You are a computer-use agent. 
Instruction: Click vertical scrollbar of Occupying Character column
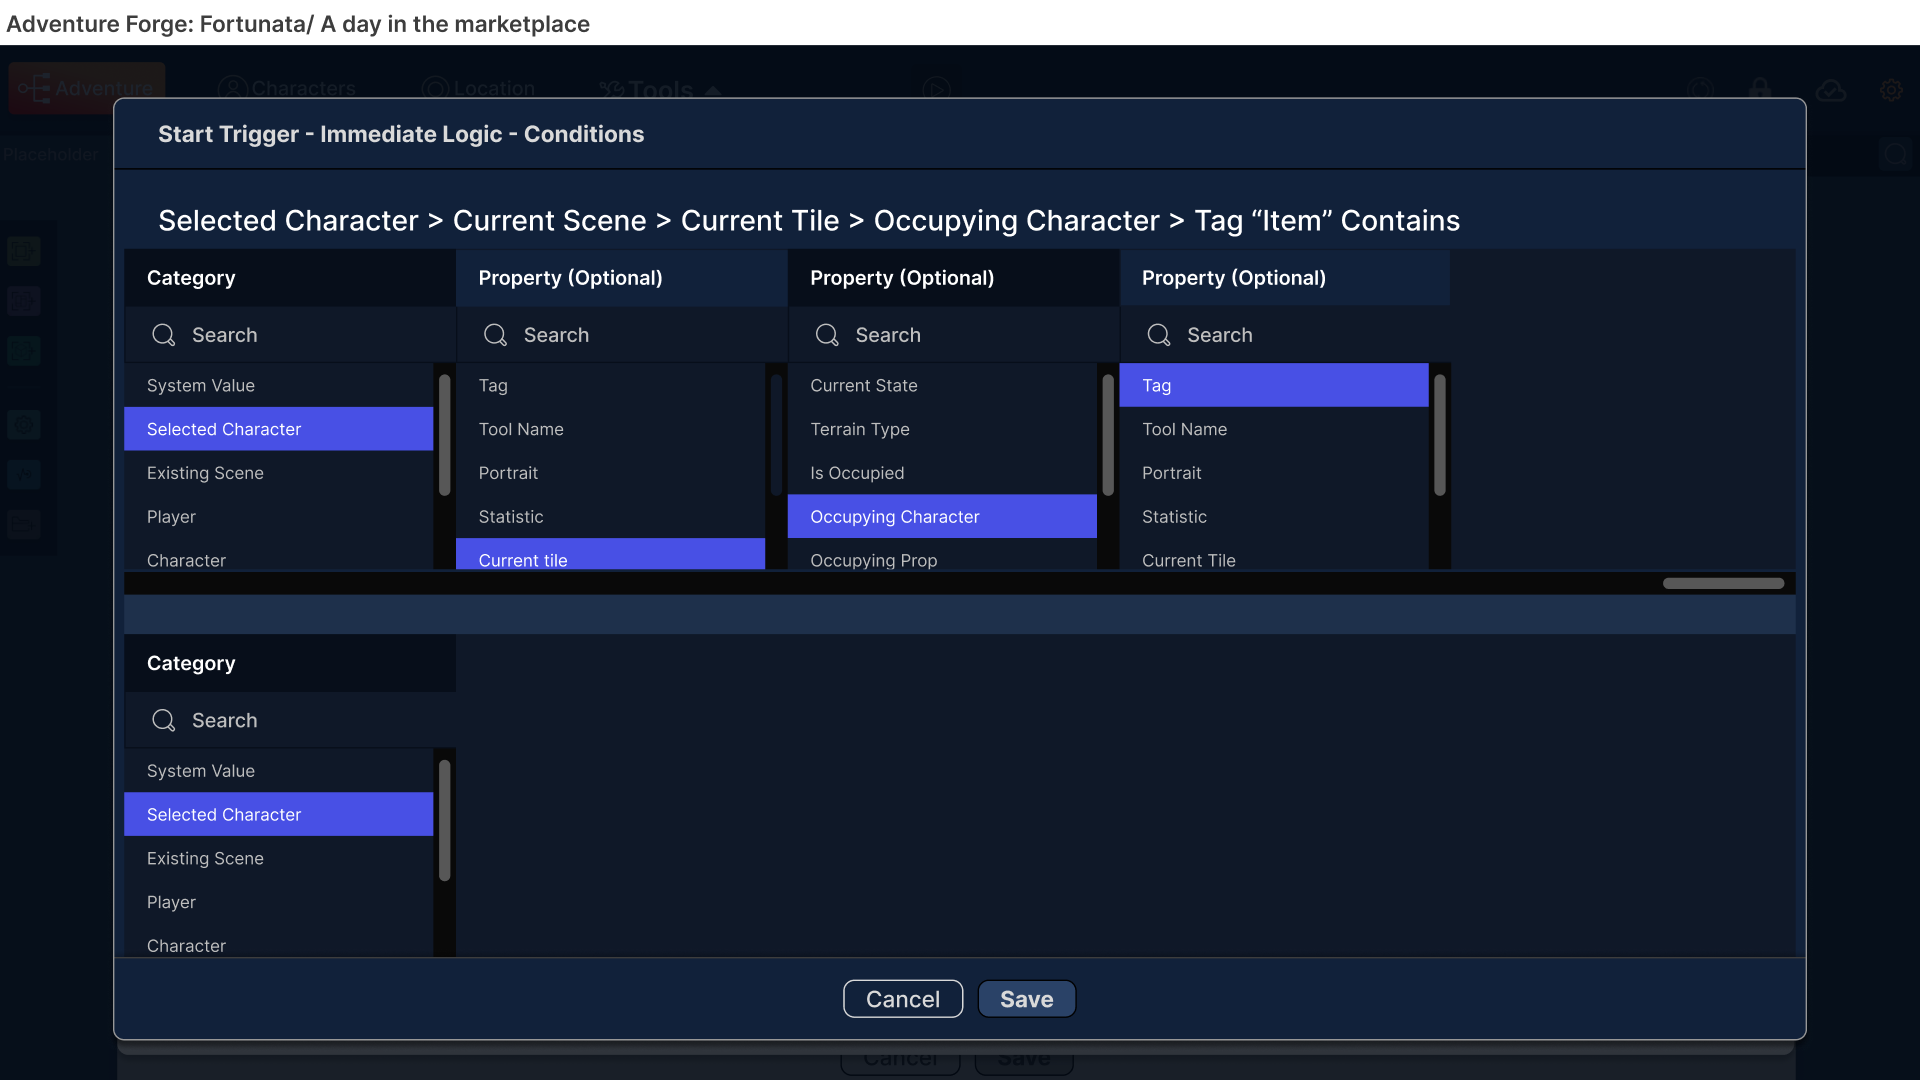tap(1108, 435)
